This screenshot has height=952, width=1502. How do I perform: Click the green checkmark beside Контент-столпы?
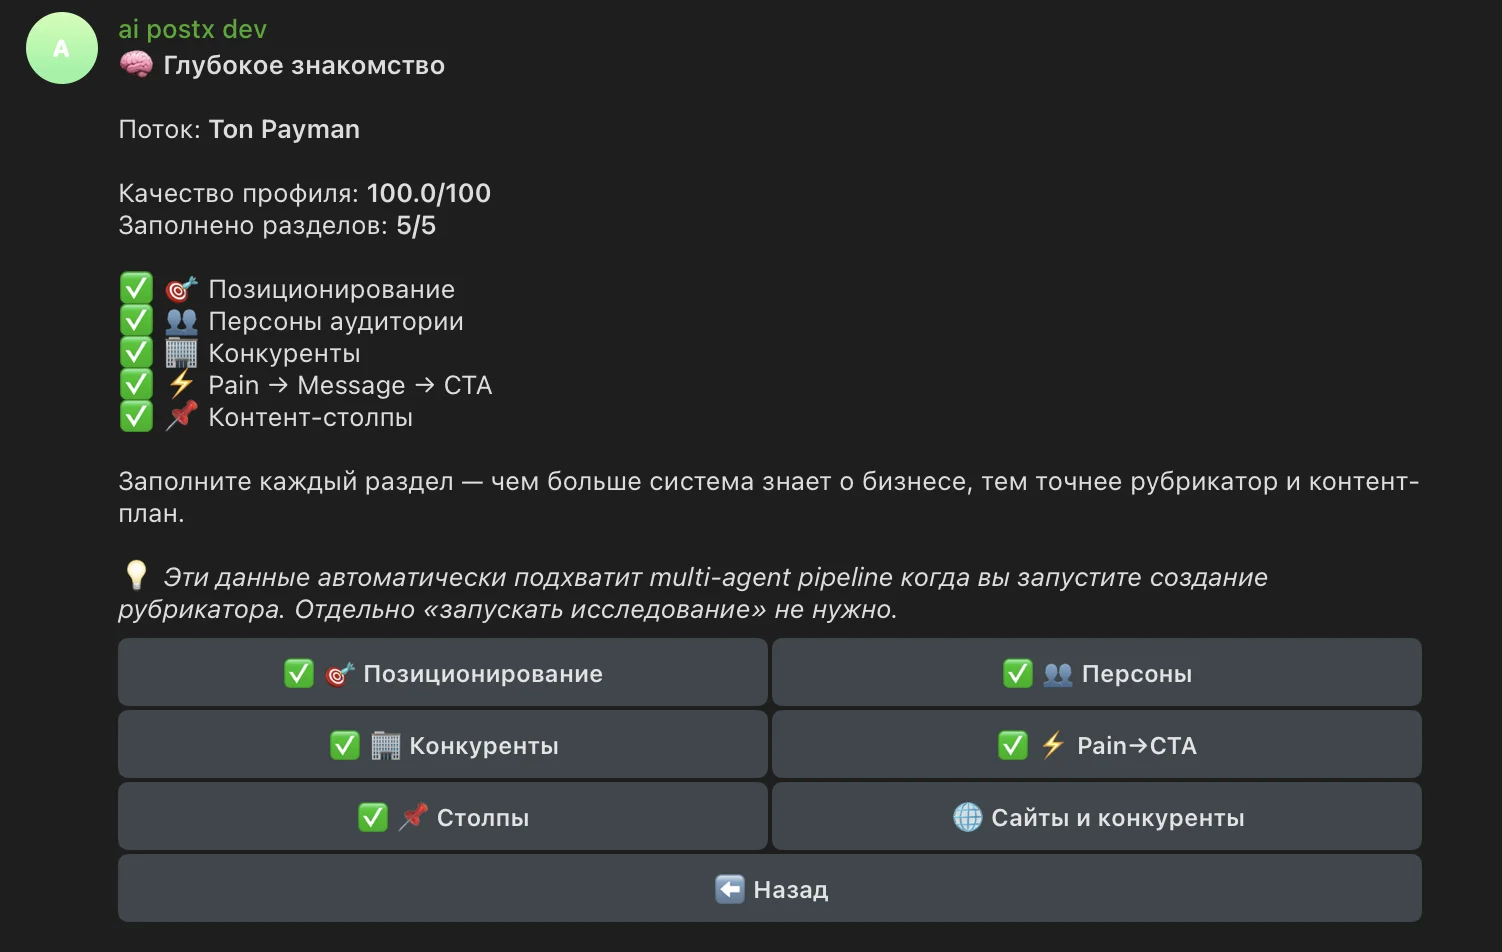tap(136, 416)
